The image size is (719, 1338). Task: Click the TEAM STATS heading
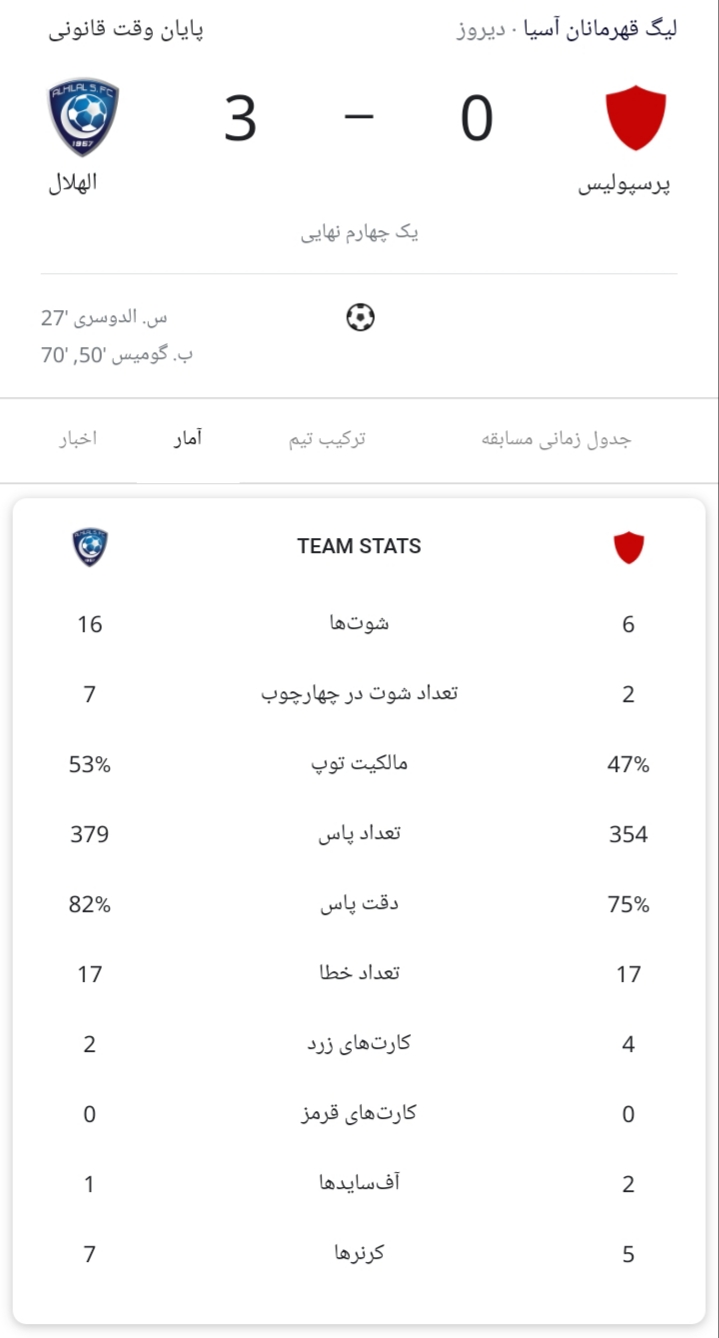pos(359,546)
